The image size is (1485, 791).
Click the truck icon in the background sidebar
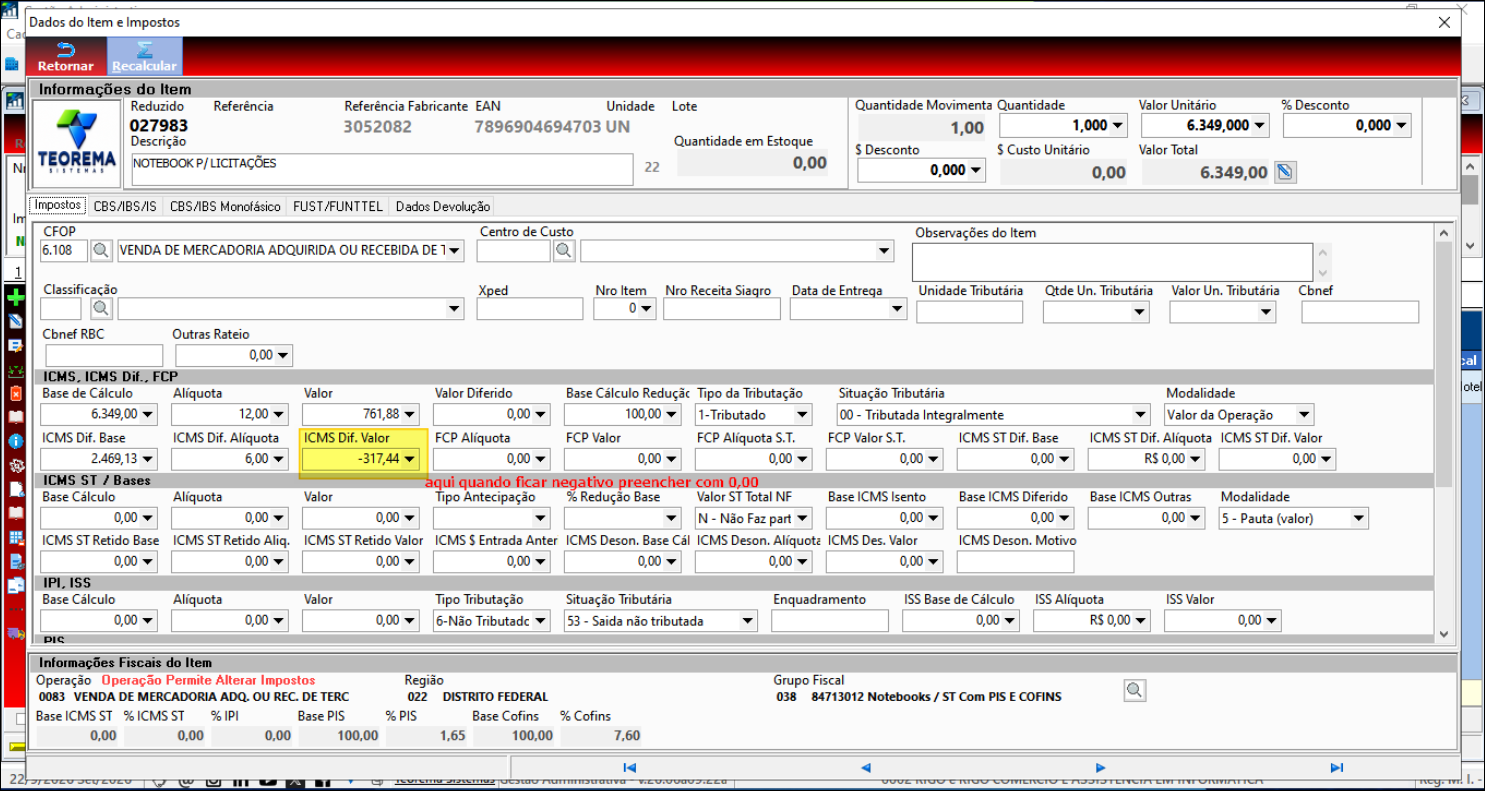coord(16,632)
